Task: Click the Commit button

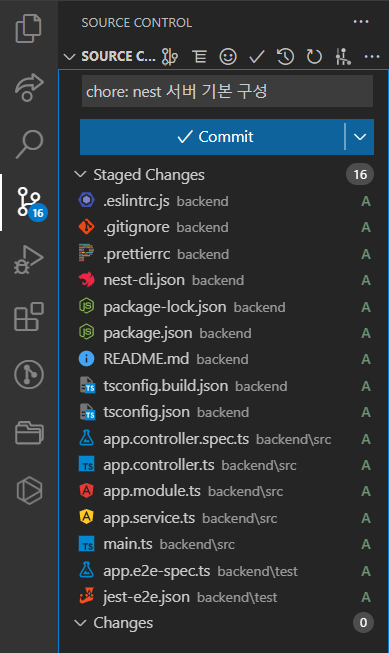Action: pos(212,137)
